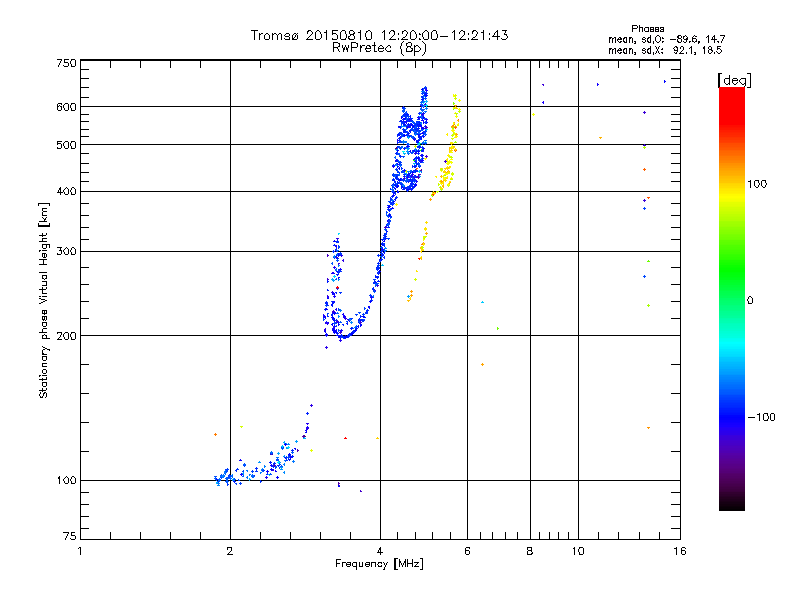Viewport: 800px width, 600px height.
Task: Click the 500 label on height axis
Action: tap(66, 145)
